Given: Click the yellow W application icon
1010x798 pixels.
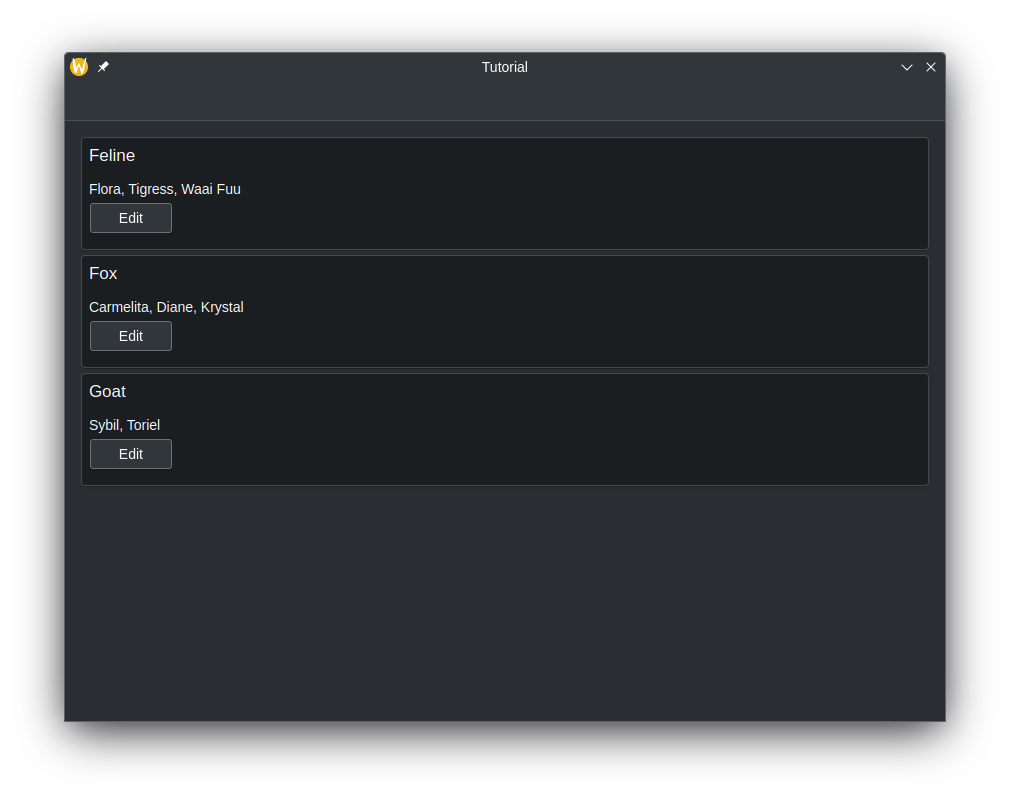Looking at the screenshot, I should pyautogui.click(x=79, y=67).
